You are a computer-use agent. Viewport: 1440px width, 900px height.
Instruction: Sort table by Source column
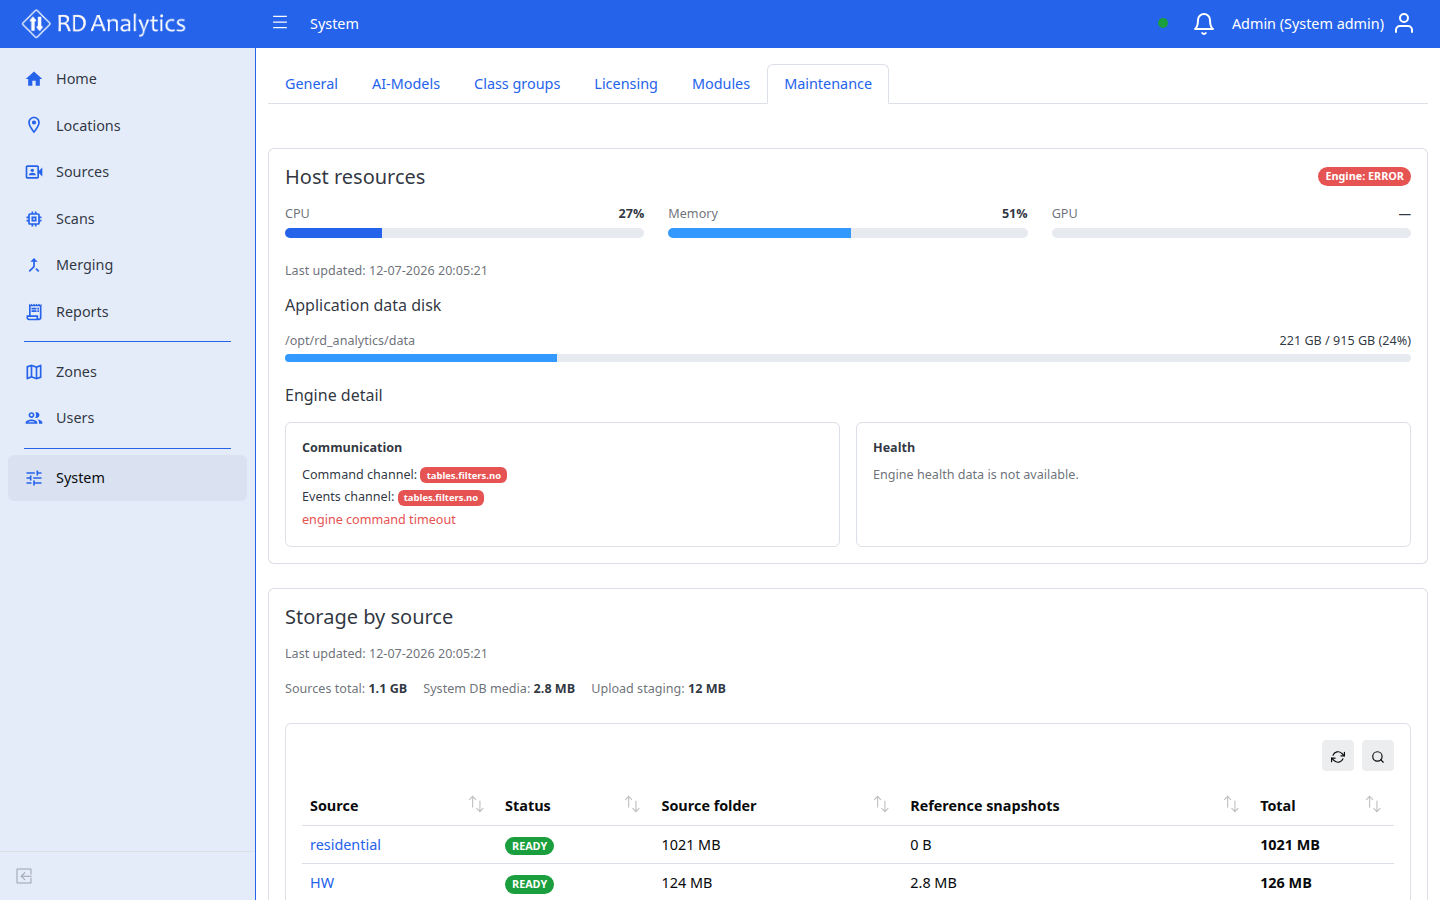click(476, 804)
